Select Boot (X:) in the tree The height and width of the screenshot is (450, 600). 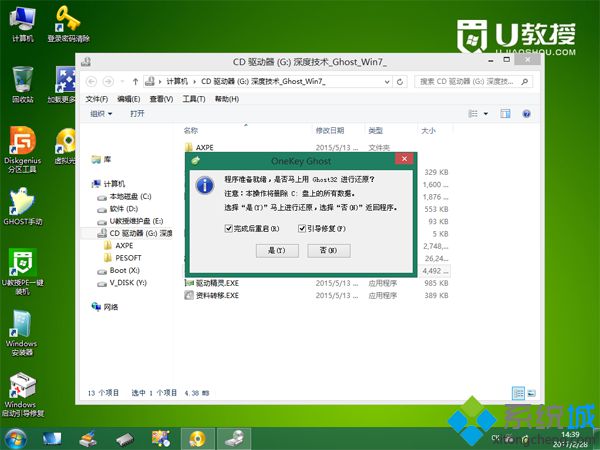click(x=119, y=271)
